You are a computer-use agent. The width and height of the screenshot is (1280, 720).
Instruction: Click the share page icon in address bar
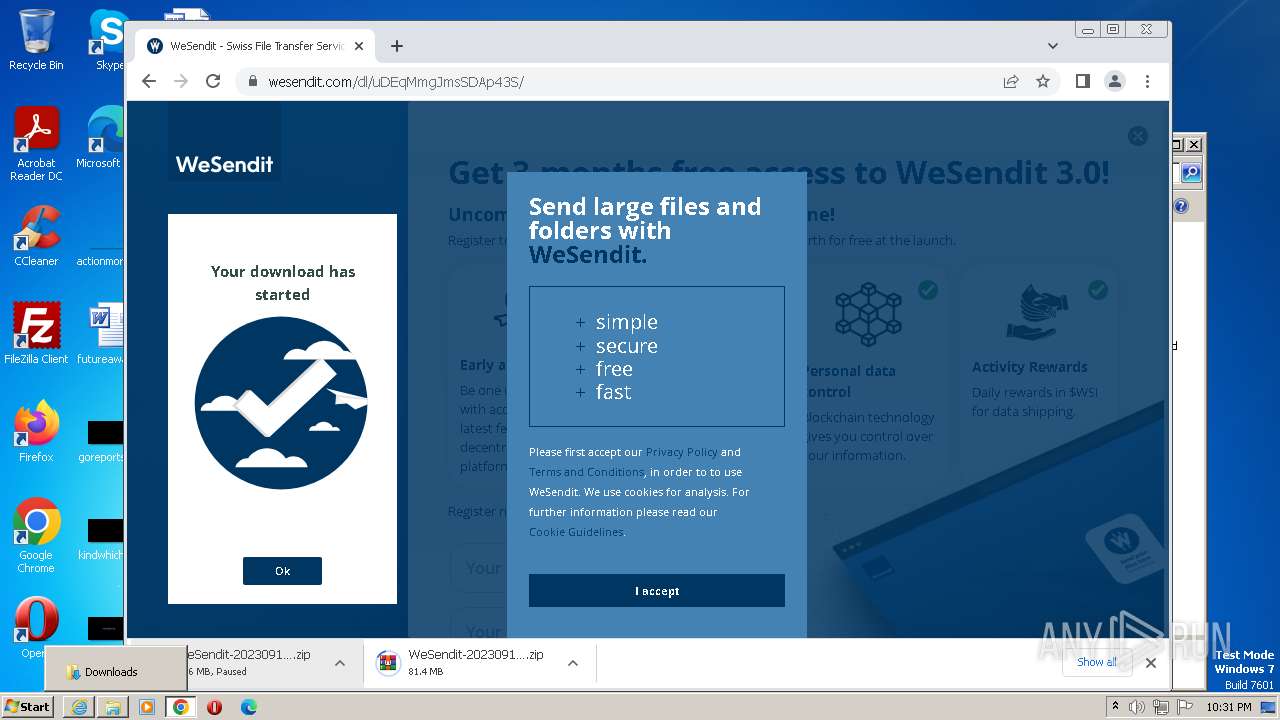pyautogui.click(x=1011, y=82)
